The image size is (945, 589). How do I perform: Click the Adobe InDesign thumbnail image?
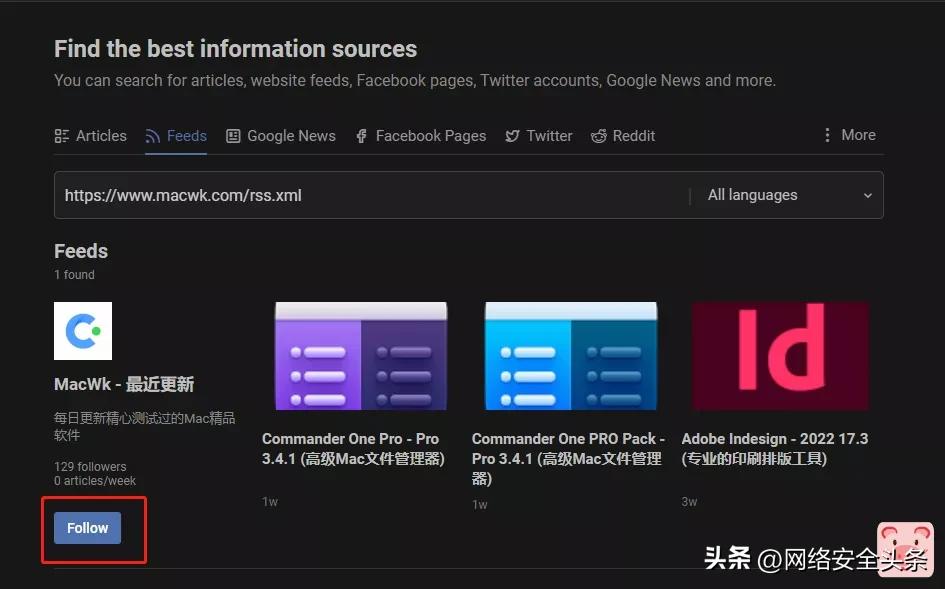[x=780, y=356]
